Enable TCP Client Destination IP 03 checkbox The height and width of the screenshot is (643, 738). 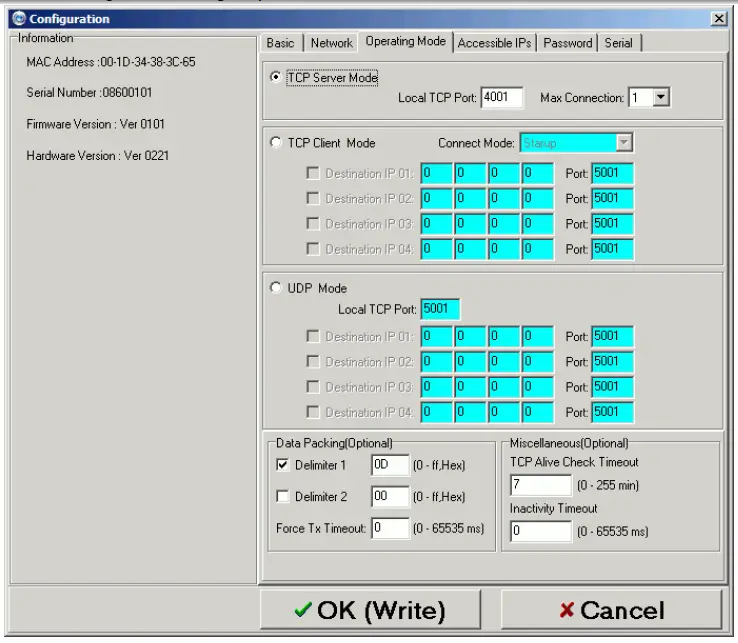click(313, 224)
